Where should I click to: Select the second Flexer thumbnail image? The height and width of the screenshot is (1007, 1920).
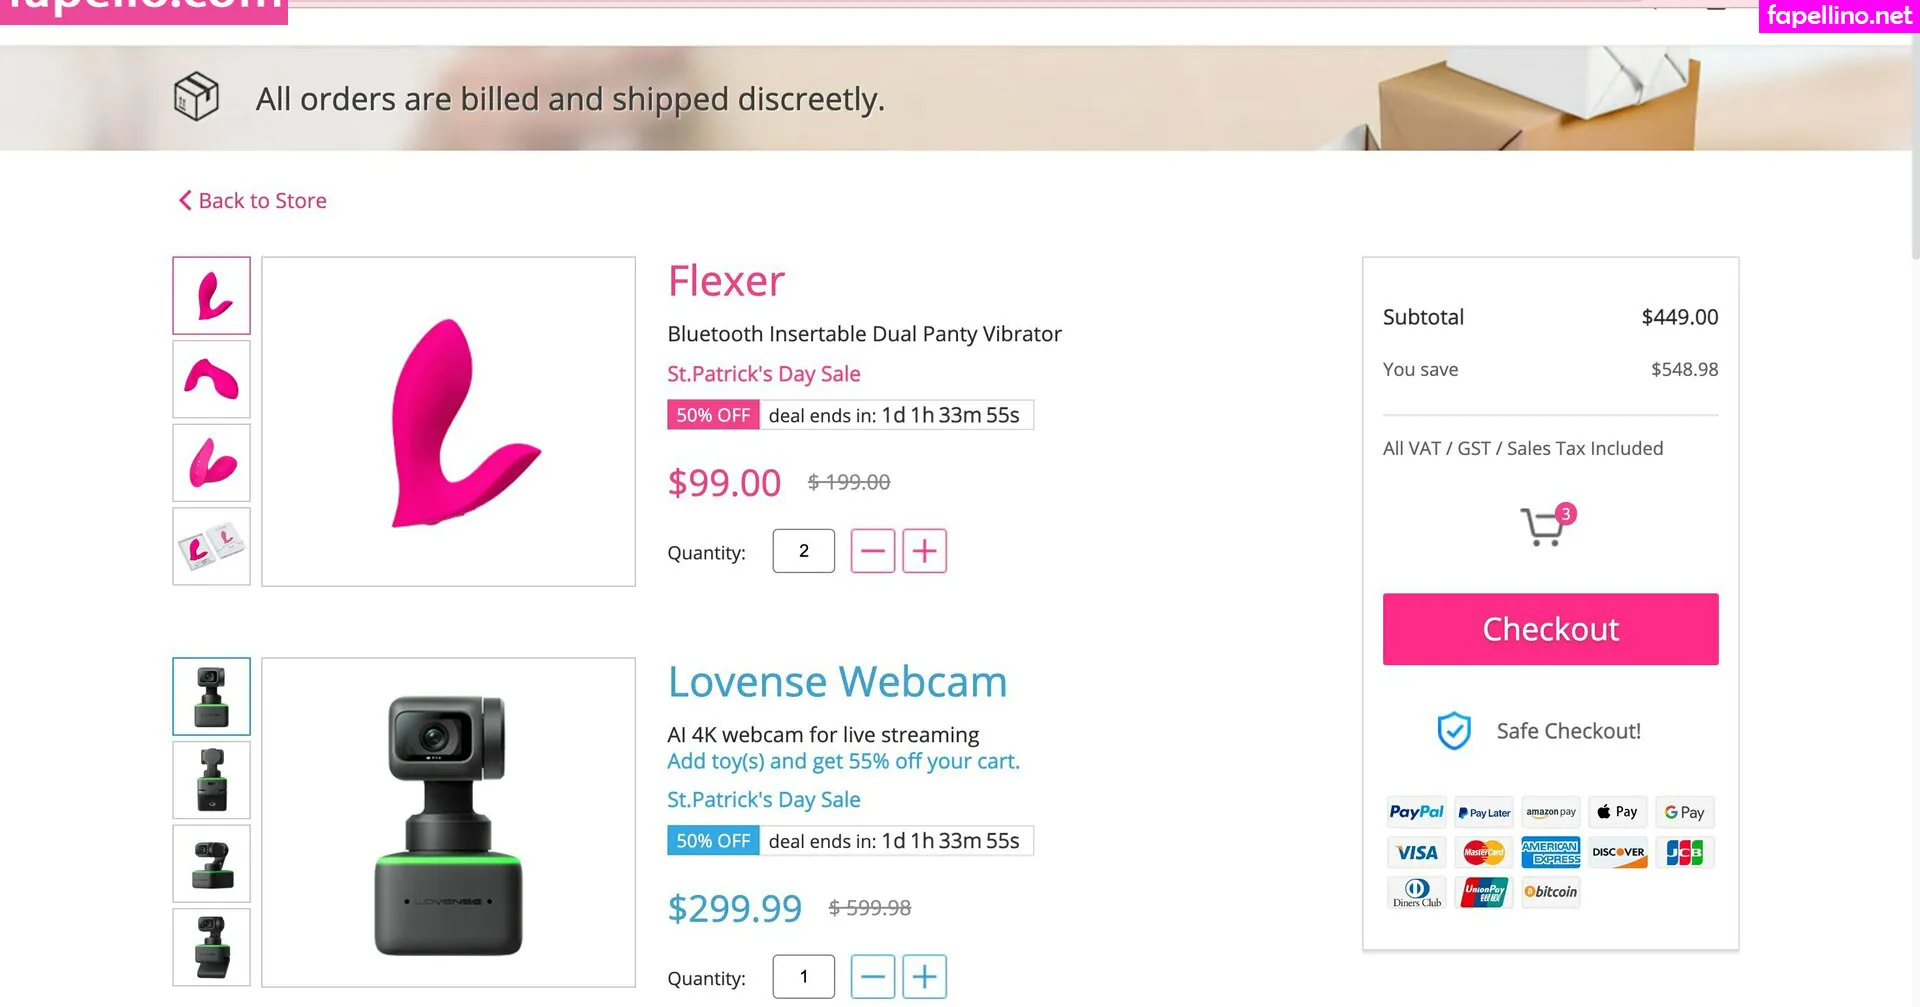tap(211, 380)
